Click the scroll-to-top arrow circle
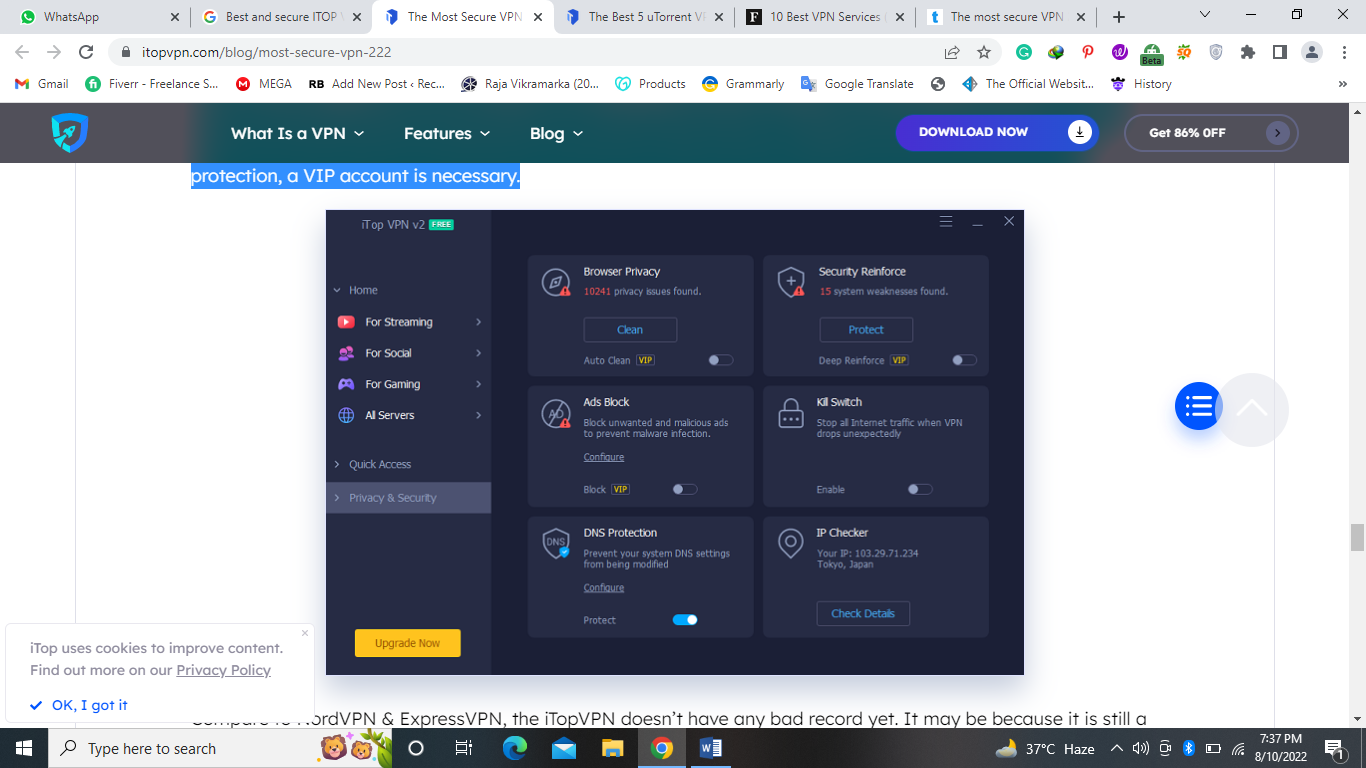1366x768 pixels. 1252,409
